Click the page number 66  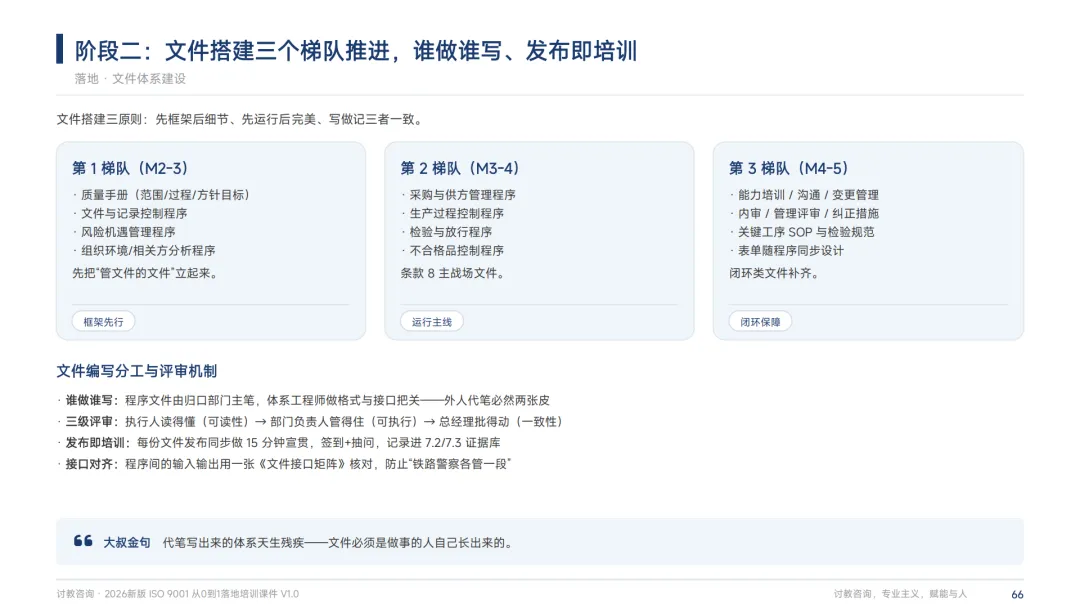[1017, 594]
